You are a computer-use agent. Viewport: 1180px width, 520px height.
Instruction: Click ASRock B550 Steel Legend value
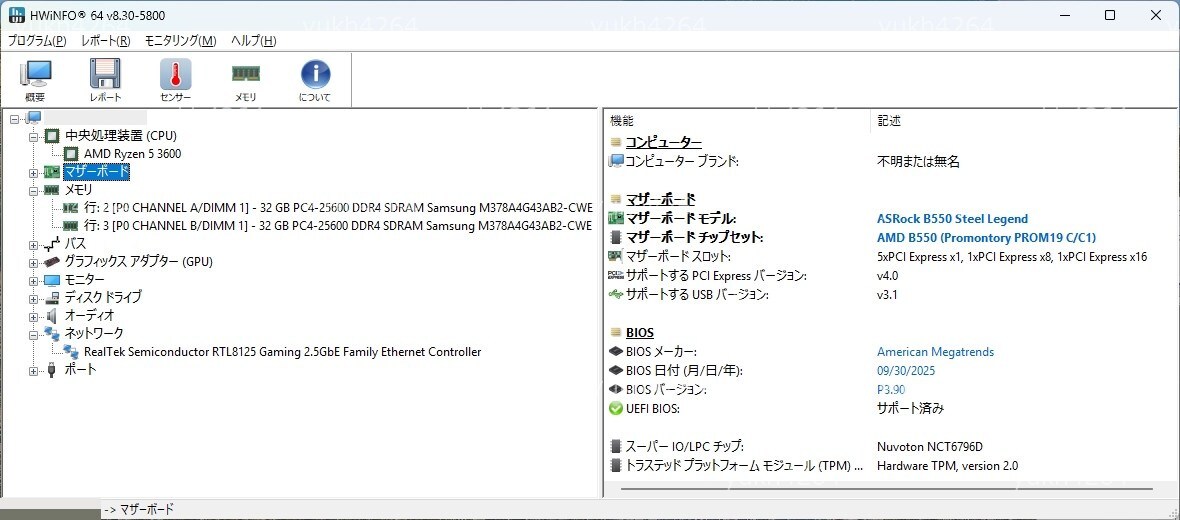pyautogui.click(x=952, y=219)
